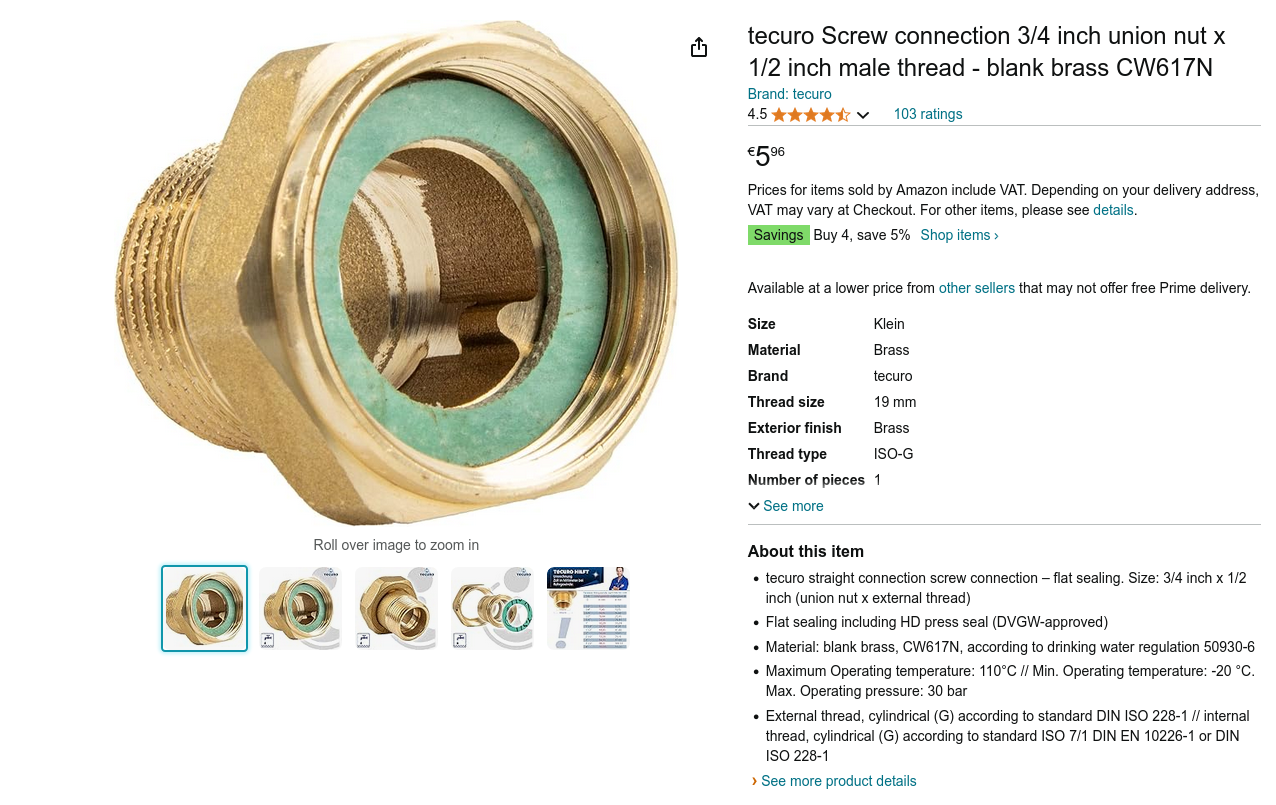Open the tecuro size chart thumbnail
The height and width of the screenshot is (805, 1276).
coord(588,608)
